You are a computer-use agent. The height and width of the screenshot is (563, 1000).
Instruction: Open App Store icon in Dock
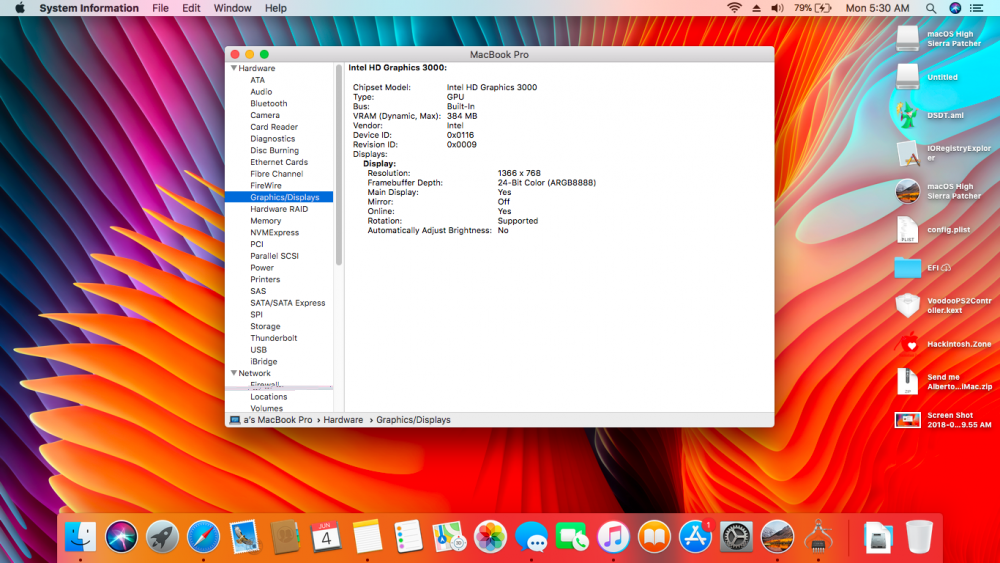click(695, 536)
